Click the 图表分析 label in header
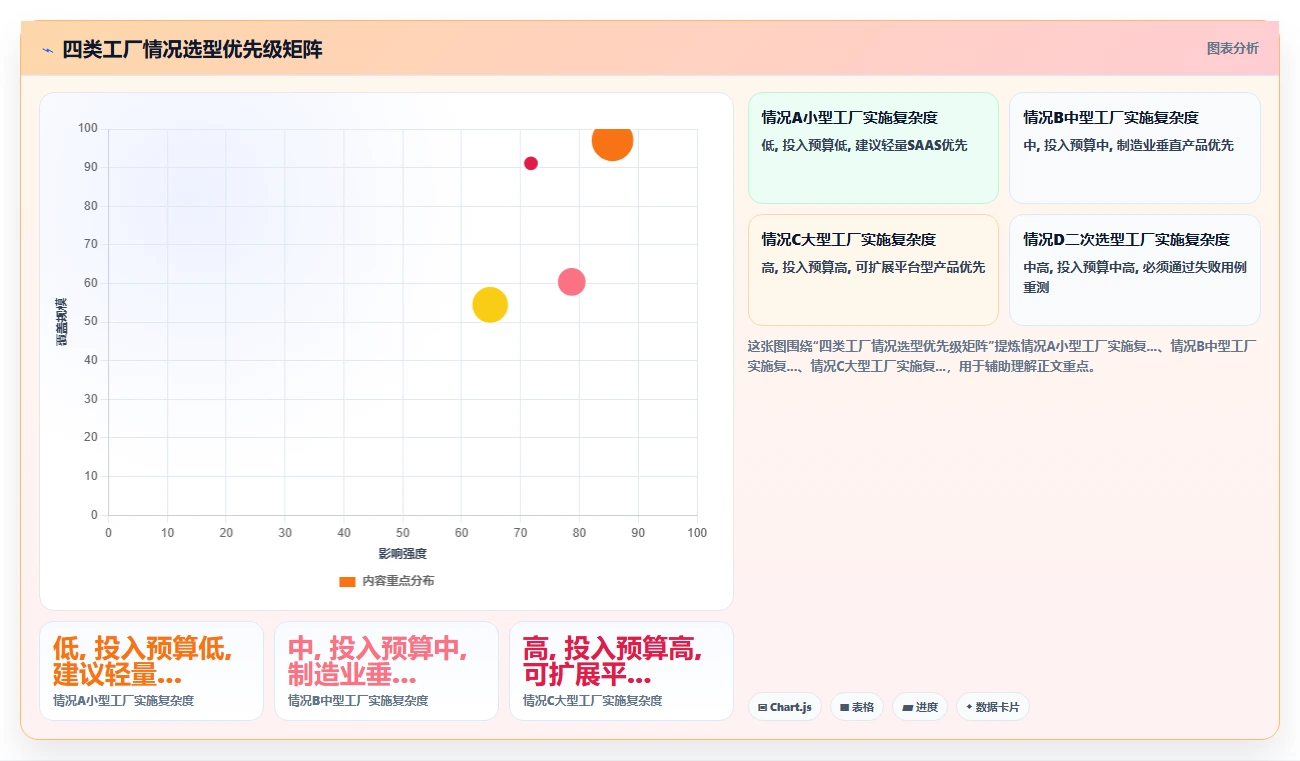1300x761 pixels. click(1232, 48)
